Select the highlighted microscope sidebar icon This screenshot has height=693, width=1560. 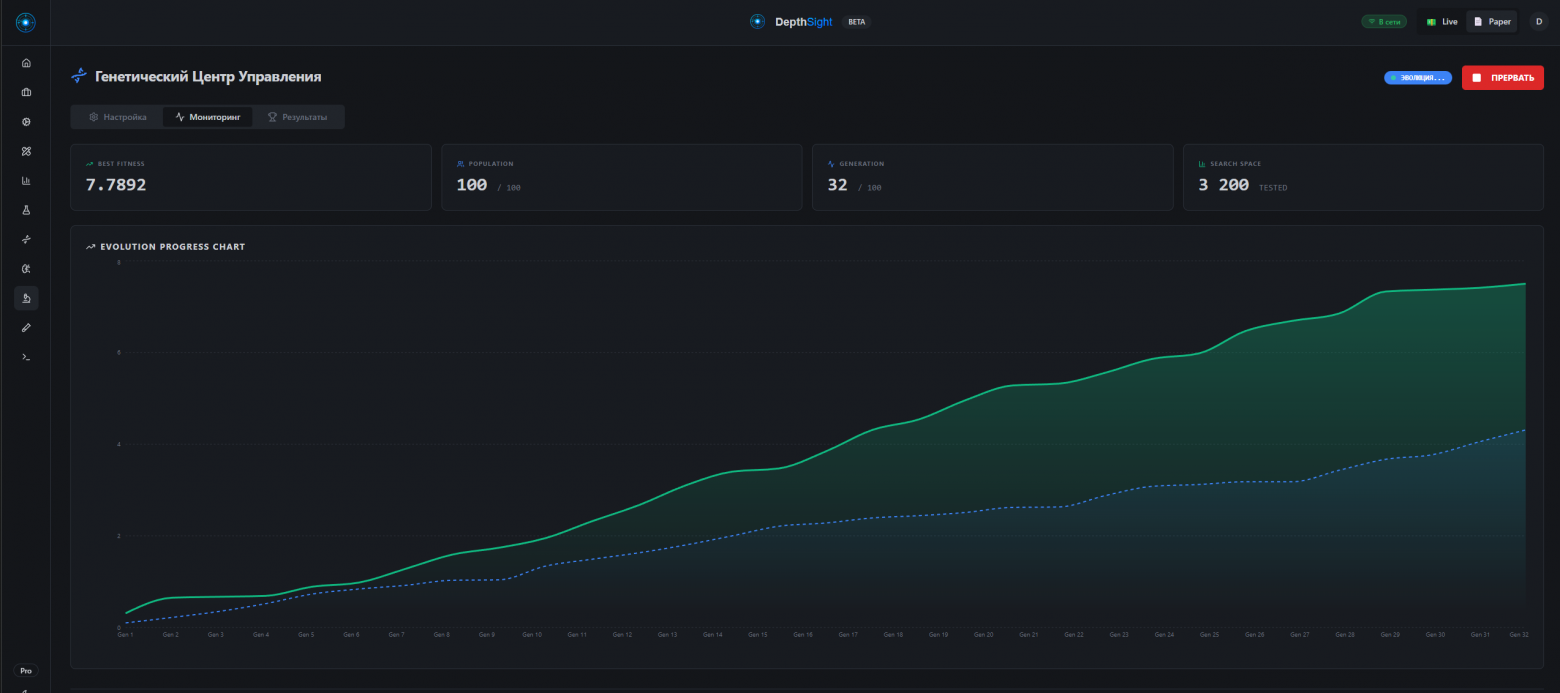pos(26,298)
